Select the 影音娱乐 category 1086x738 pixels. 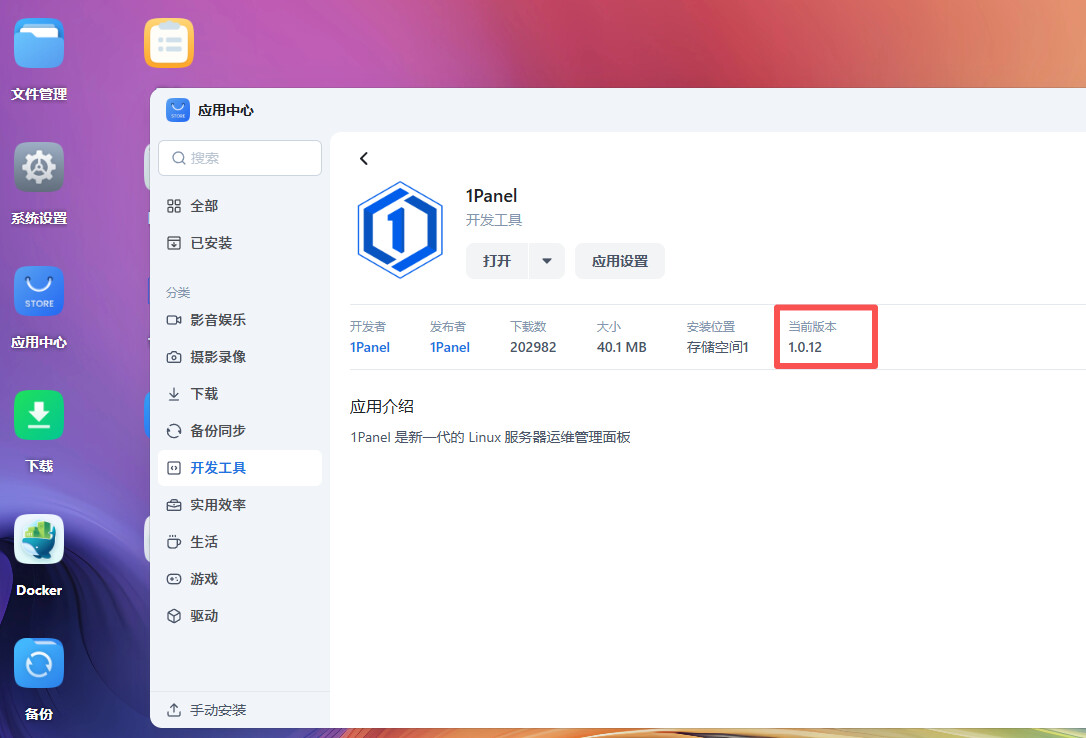click(x=218, y=320)
